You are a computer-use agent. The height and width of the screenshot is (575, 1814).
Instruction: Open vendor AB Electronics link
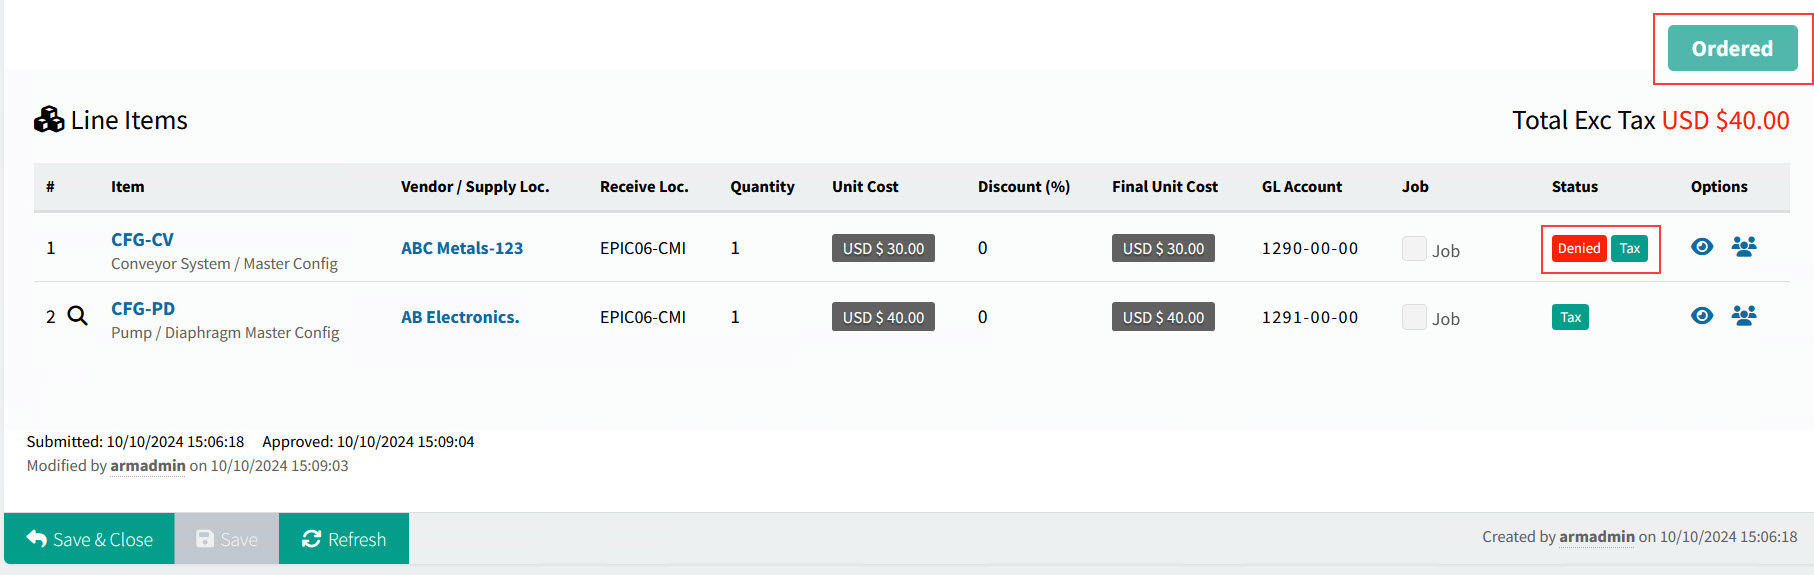click(460, 317)
